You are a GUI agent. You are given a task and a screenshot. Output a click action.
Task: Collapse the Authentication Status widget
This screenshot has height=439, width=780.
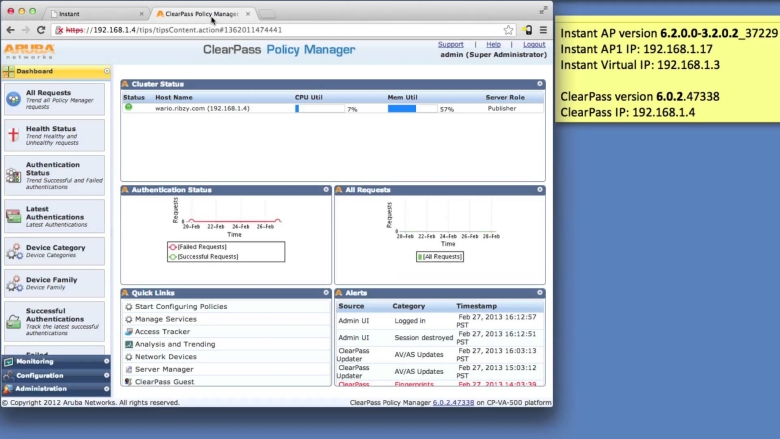point(326,189)
